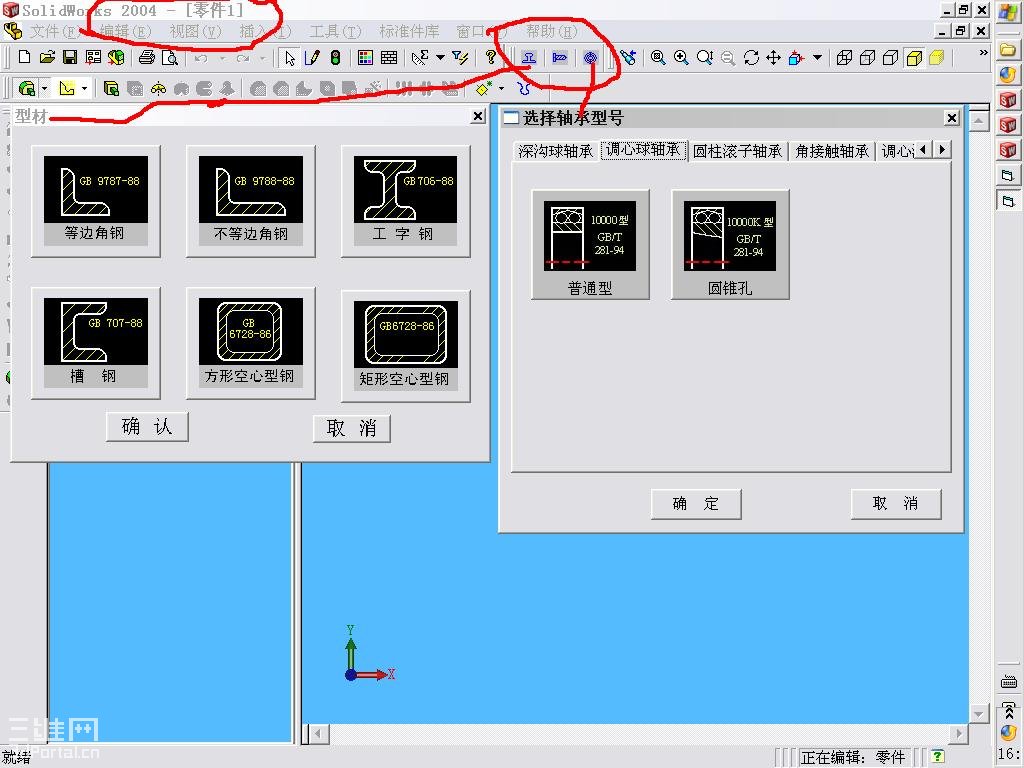Viewport: 1024px width, 768px height.
Task: Switch to 角接触轴承 tab
Action: (x=832, y=151)
